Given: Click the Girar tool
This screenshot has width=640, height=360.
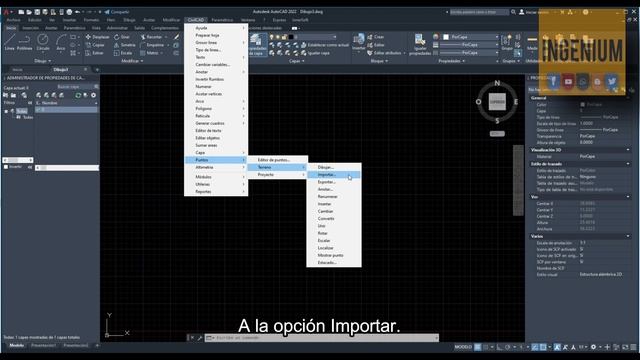Looking at the screenshot, I should tap(122, 37).
